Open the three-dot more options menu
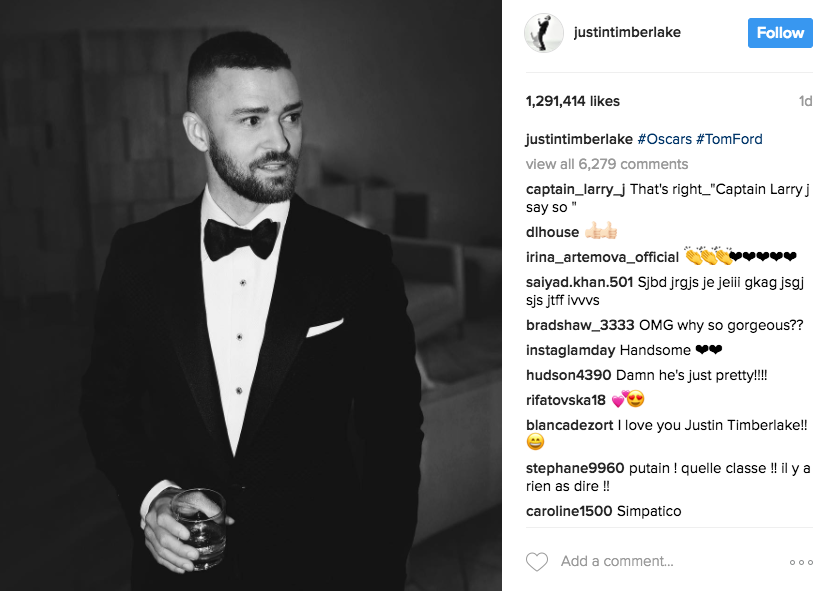Screen dimensions: 831x591 pos(801,562)
